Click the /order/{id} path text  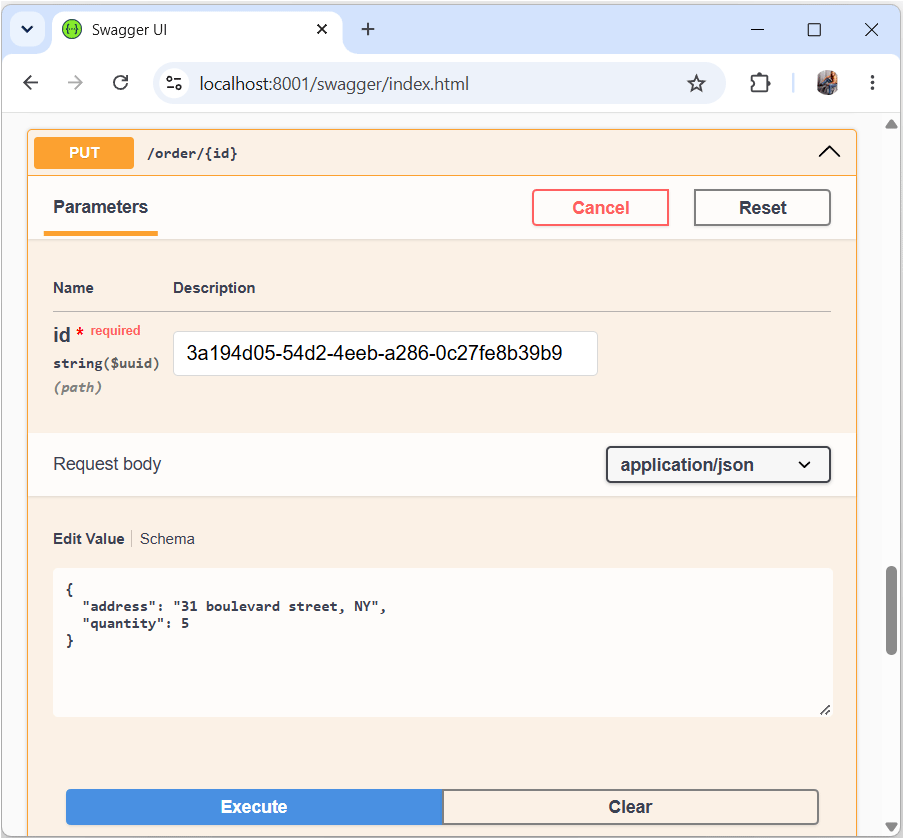click(x=192, y=153)
